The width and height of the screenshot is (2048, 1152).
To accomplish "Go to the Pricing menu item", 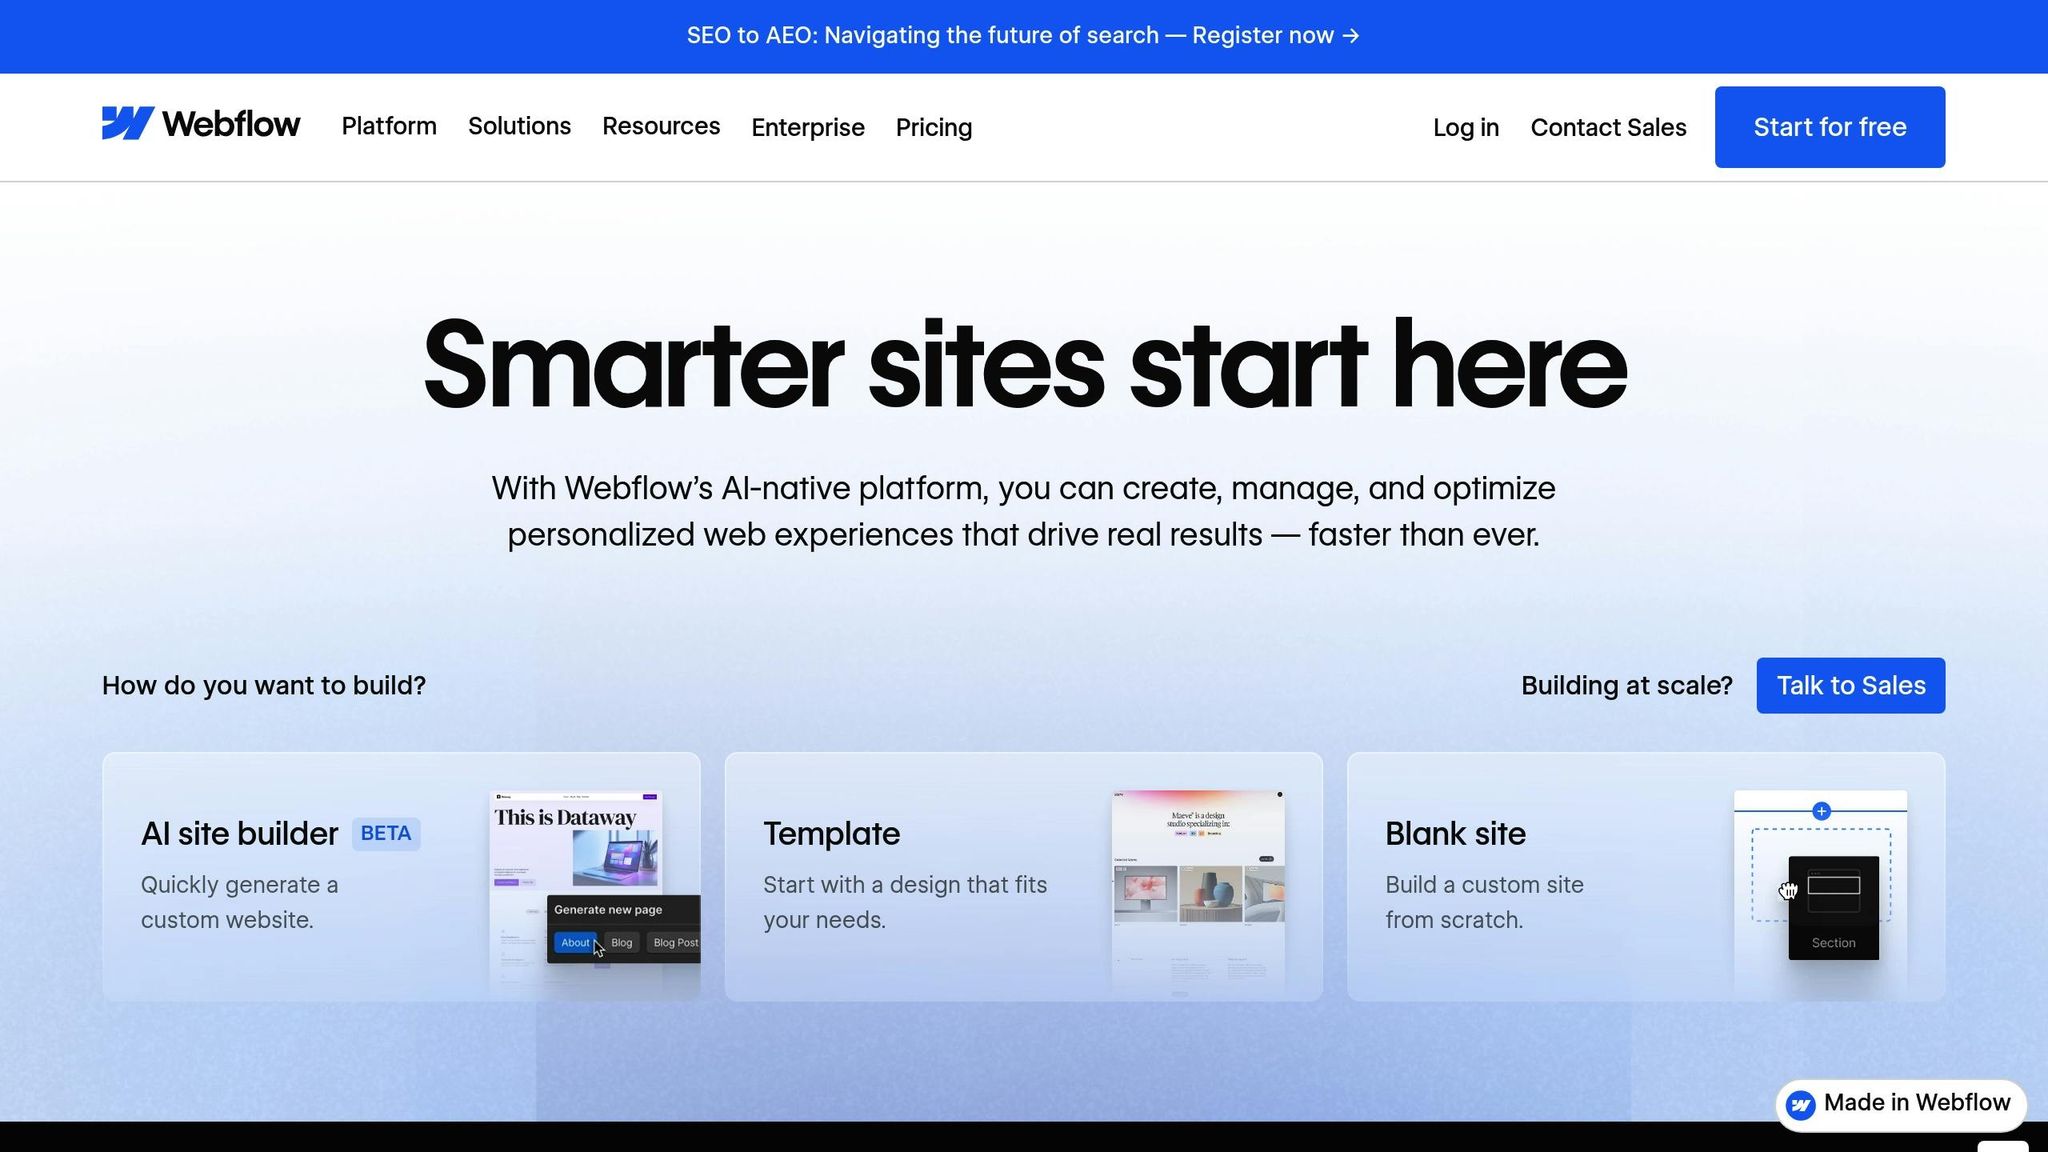I will point(933,127).
